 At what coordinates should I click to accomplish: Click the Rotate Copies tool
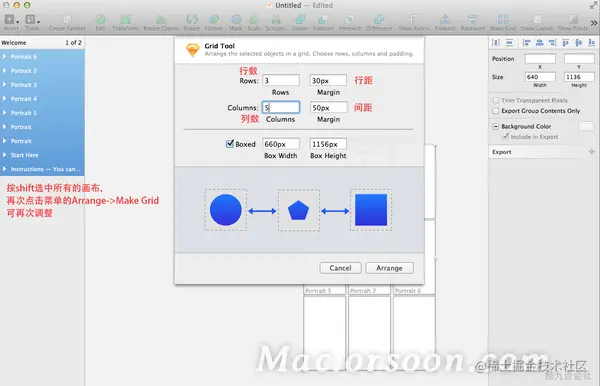click(161, 20)
